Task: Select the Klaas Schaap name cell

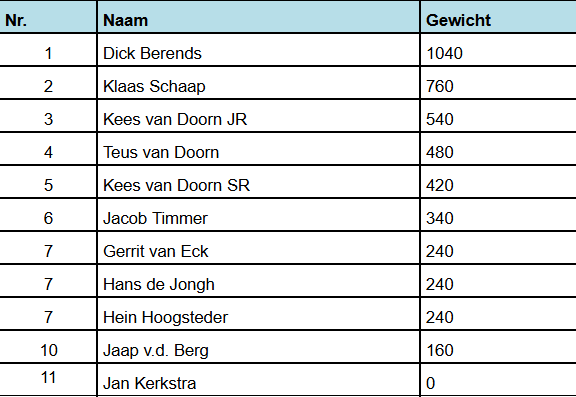Action: (x=259, y=83)
